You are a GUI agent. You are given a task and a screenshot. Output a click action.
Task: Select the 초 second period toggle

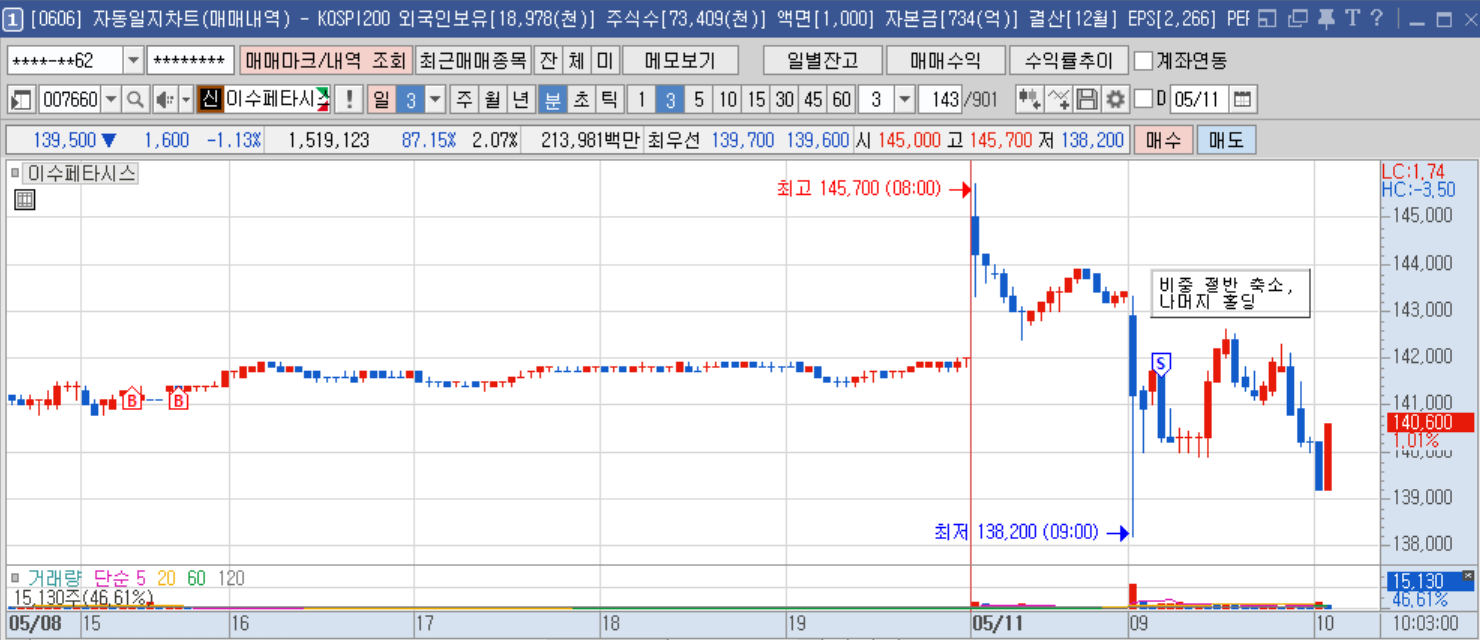[581, 99]
